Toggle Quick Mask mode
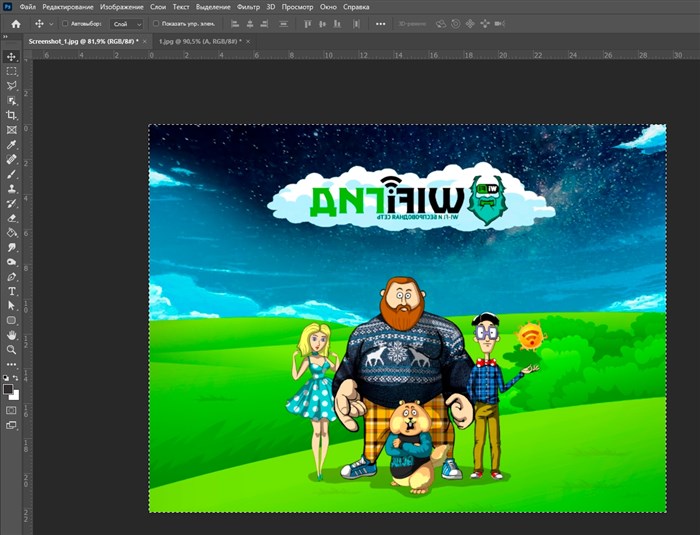 (x=12, y=410)
